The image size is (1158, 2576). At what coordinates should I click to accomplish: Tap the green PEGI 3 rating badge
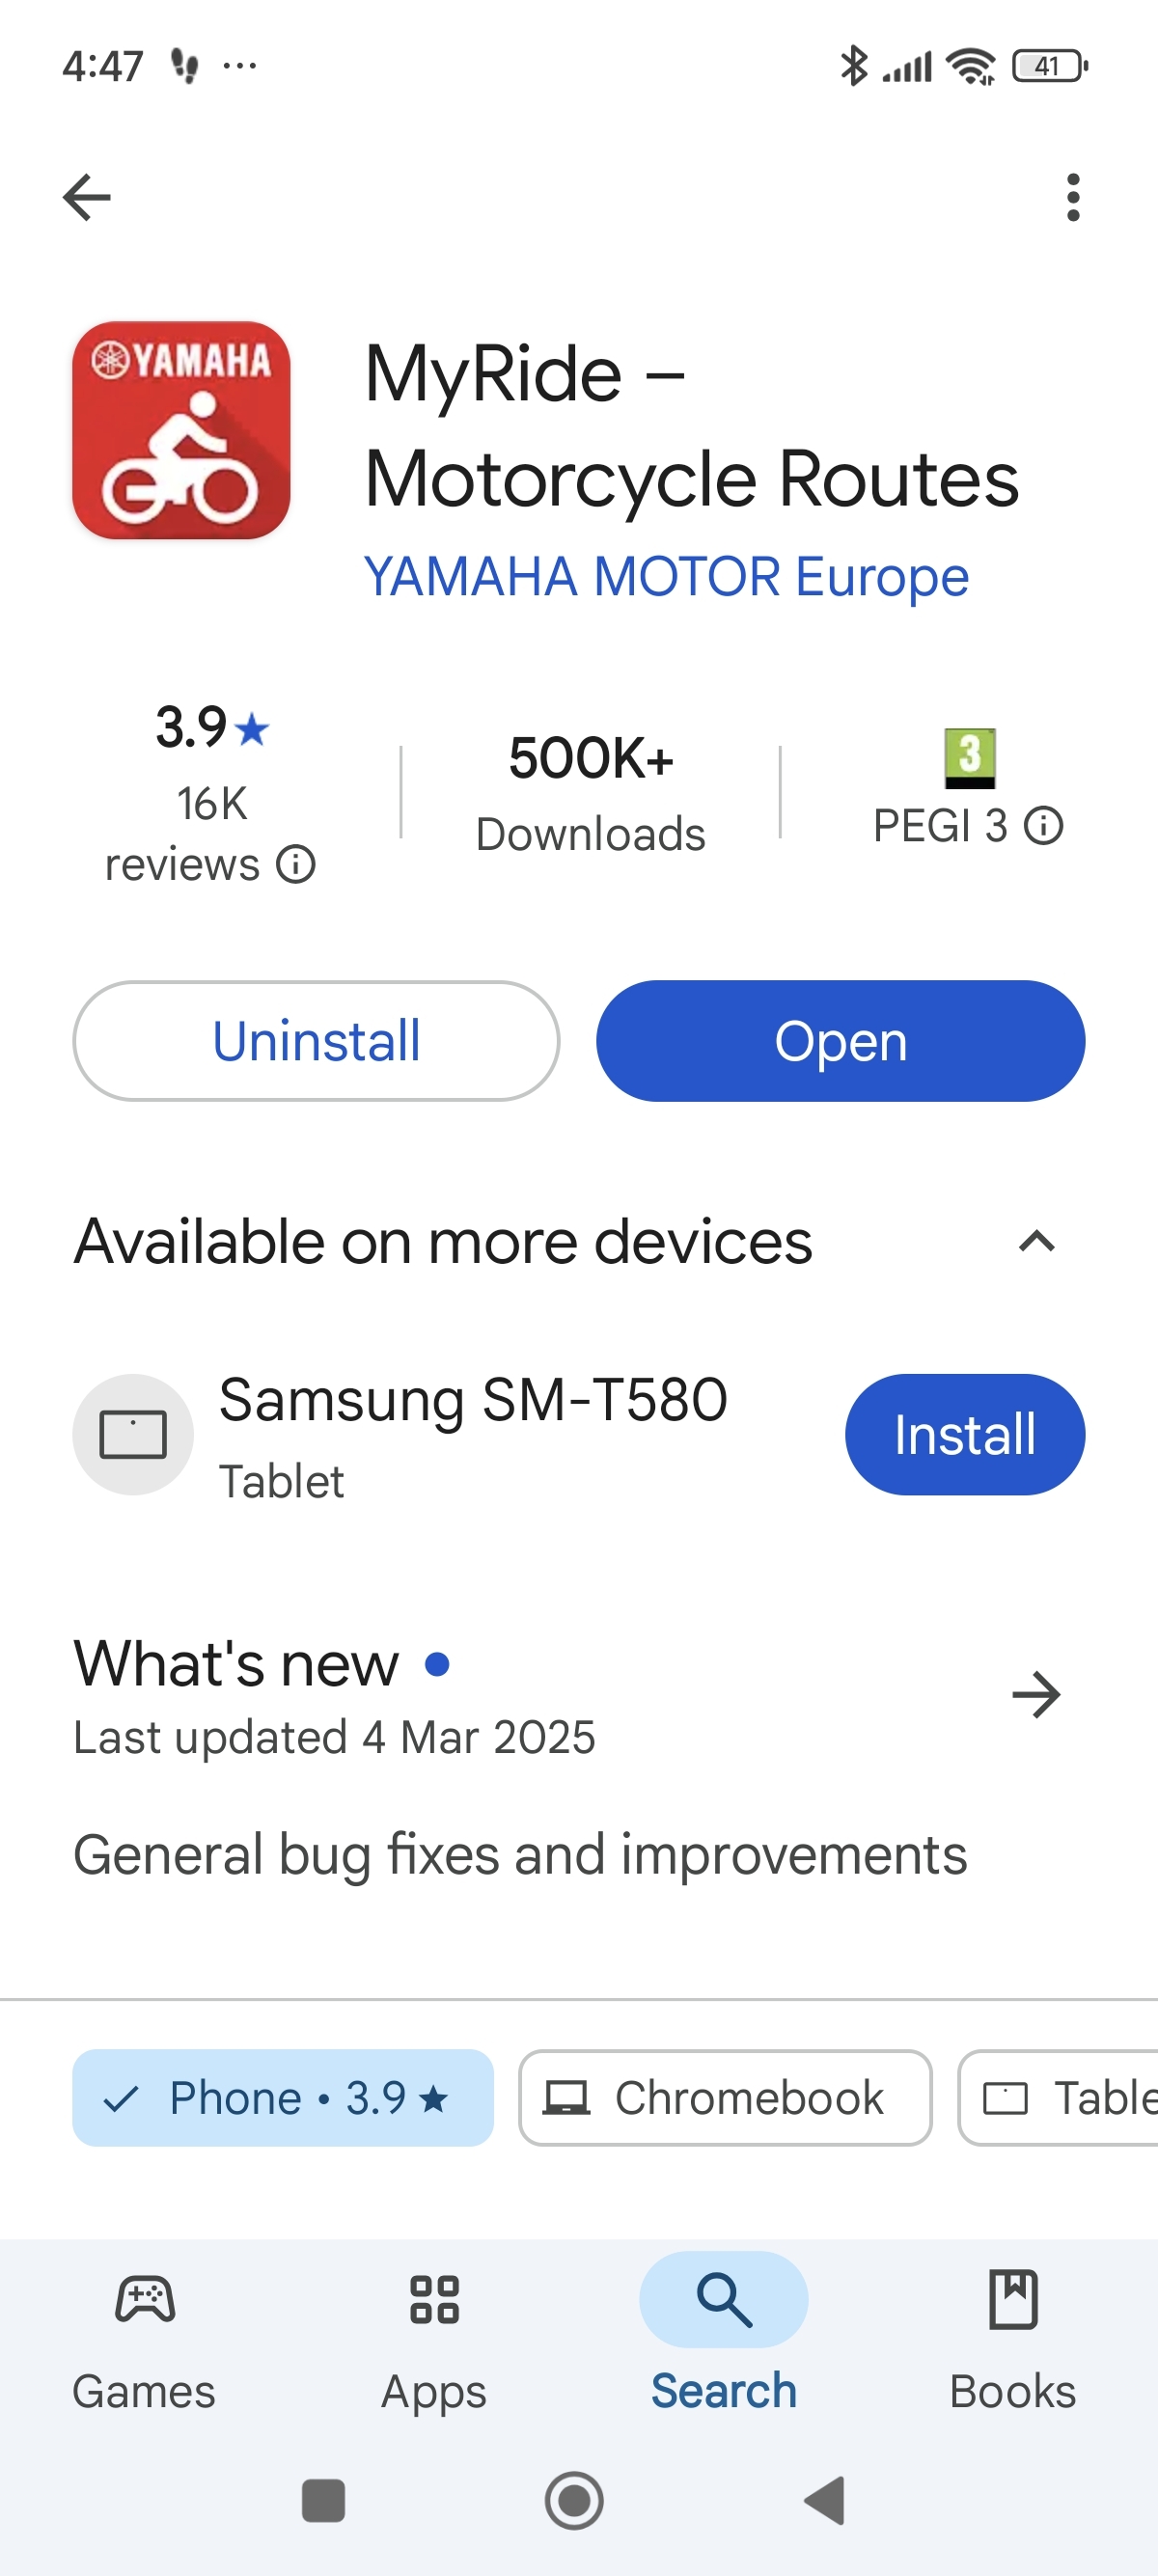pos(969,757)
